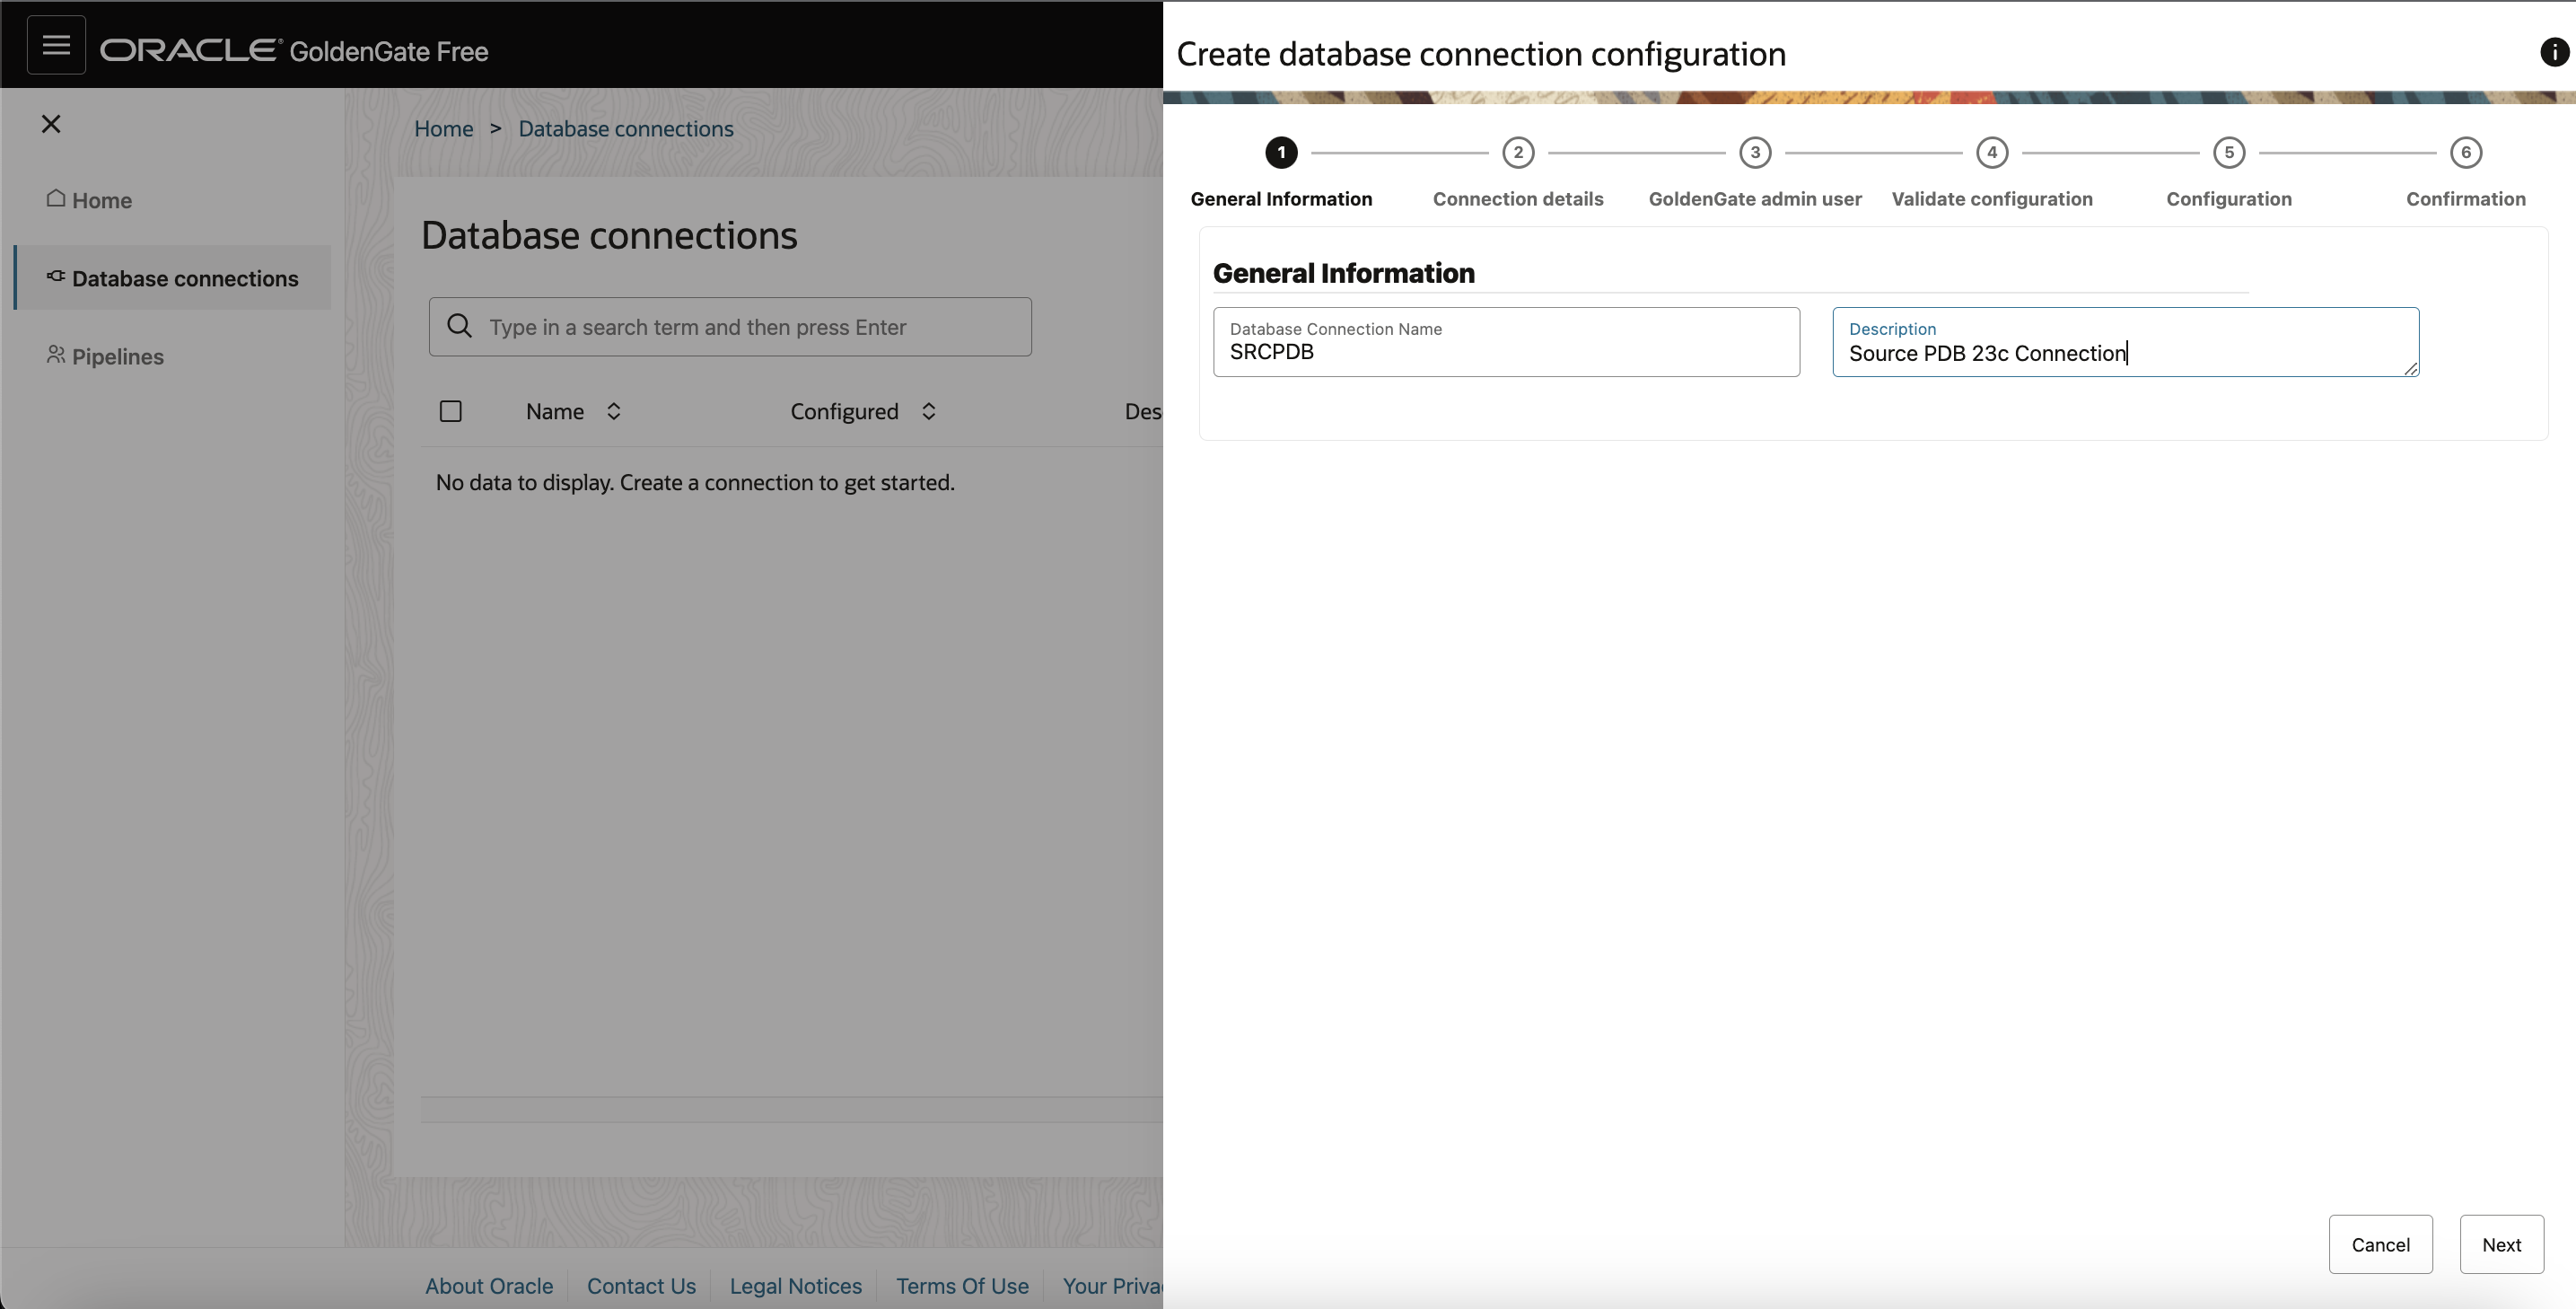Cancel the connection configuration dialog

(x=2379, y=1244)
